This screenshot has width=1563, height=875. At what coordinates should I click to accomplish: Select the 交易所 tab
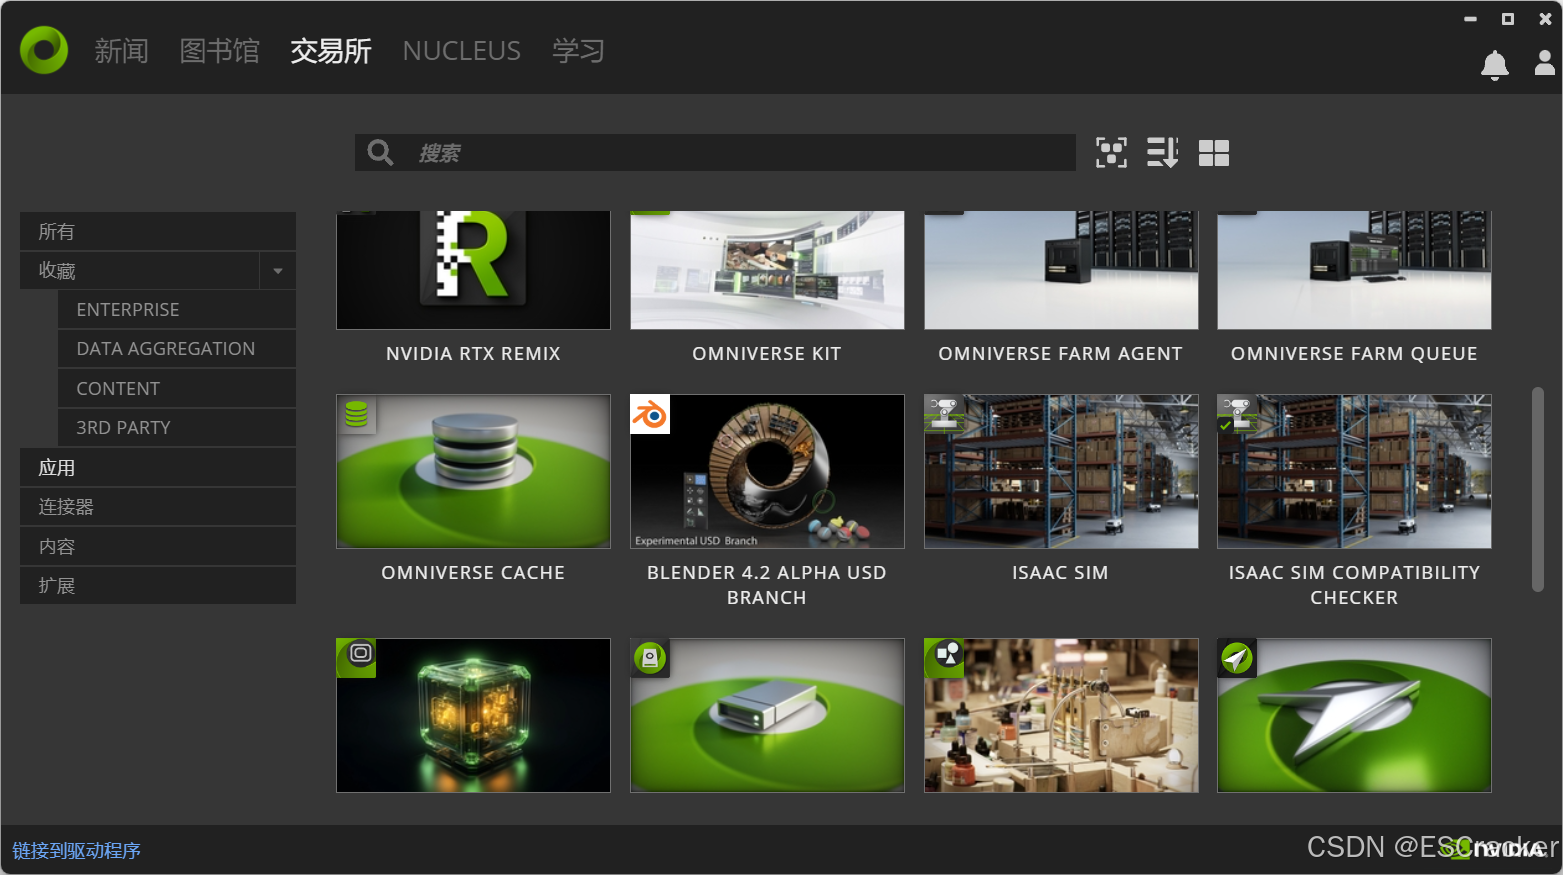pyautogui.click(x=331, y=51)
